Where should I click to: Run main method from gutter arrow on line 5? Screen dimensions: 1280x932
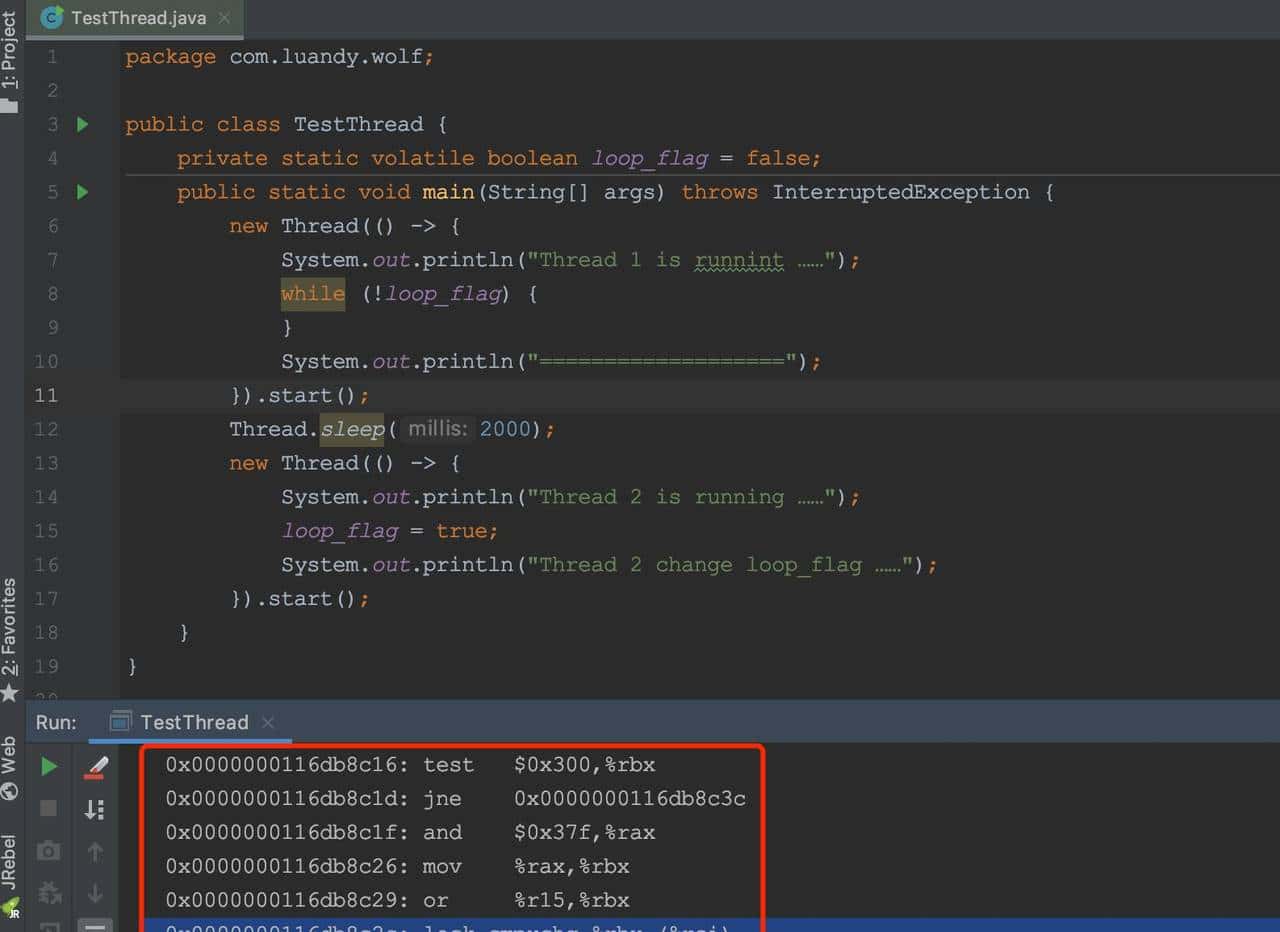pos(83,192)
